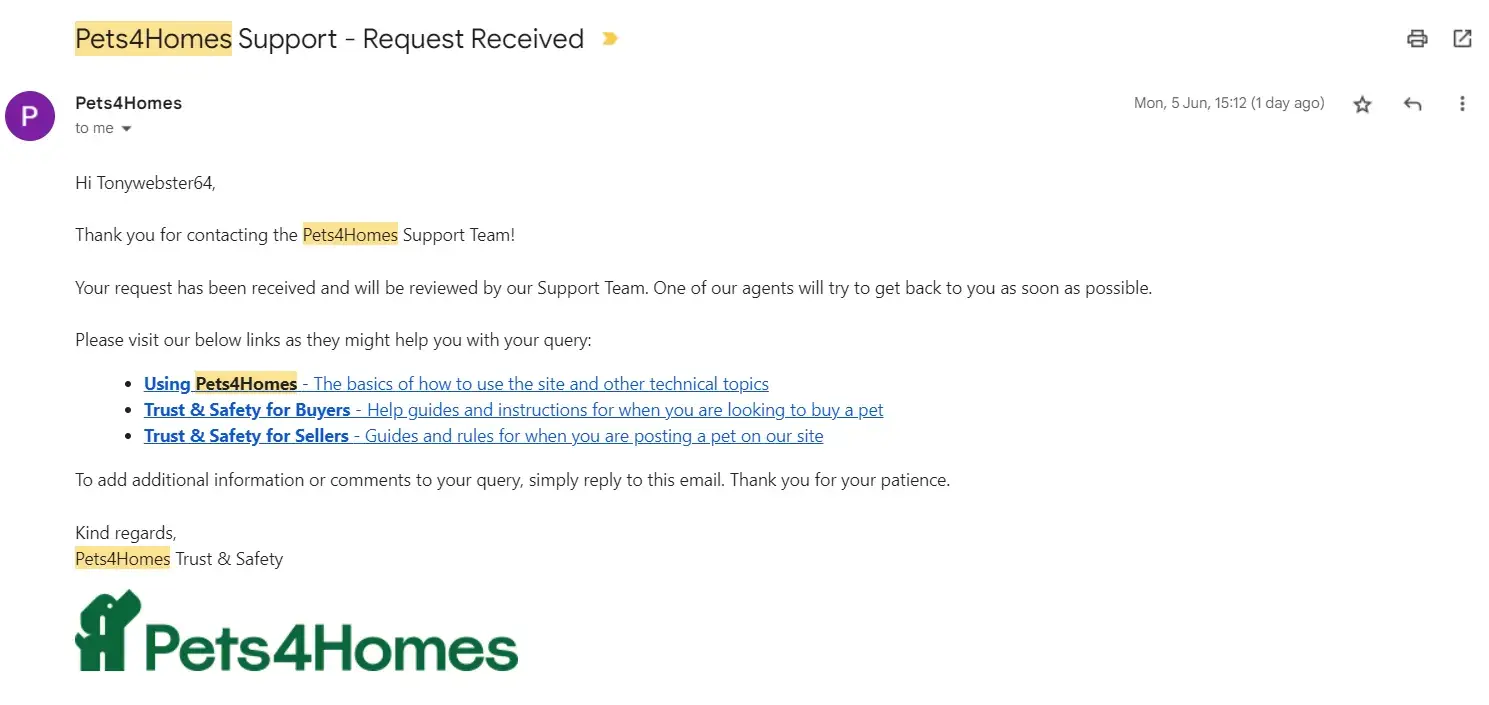Click highlighted Pets4Homes before 'Support Team!'
This screenshot has height=705, width=1489.
tap(350, 235)
